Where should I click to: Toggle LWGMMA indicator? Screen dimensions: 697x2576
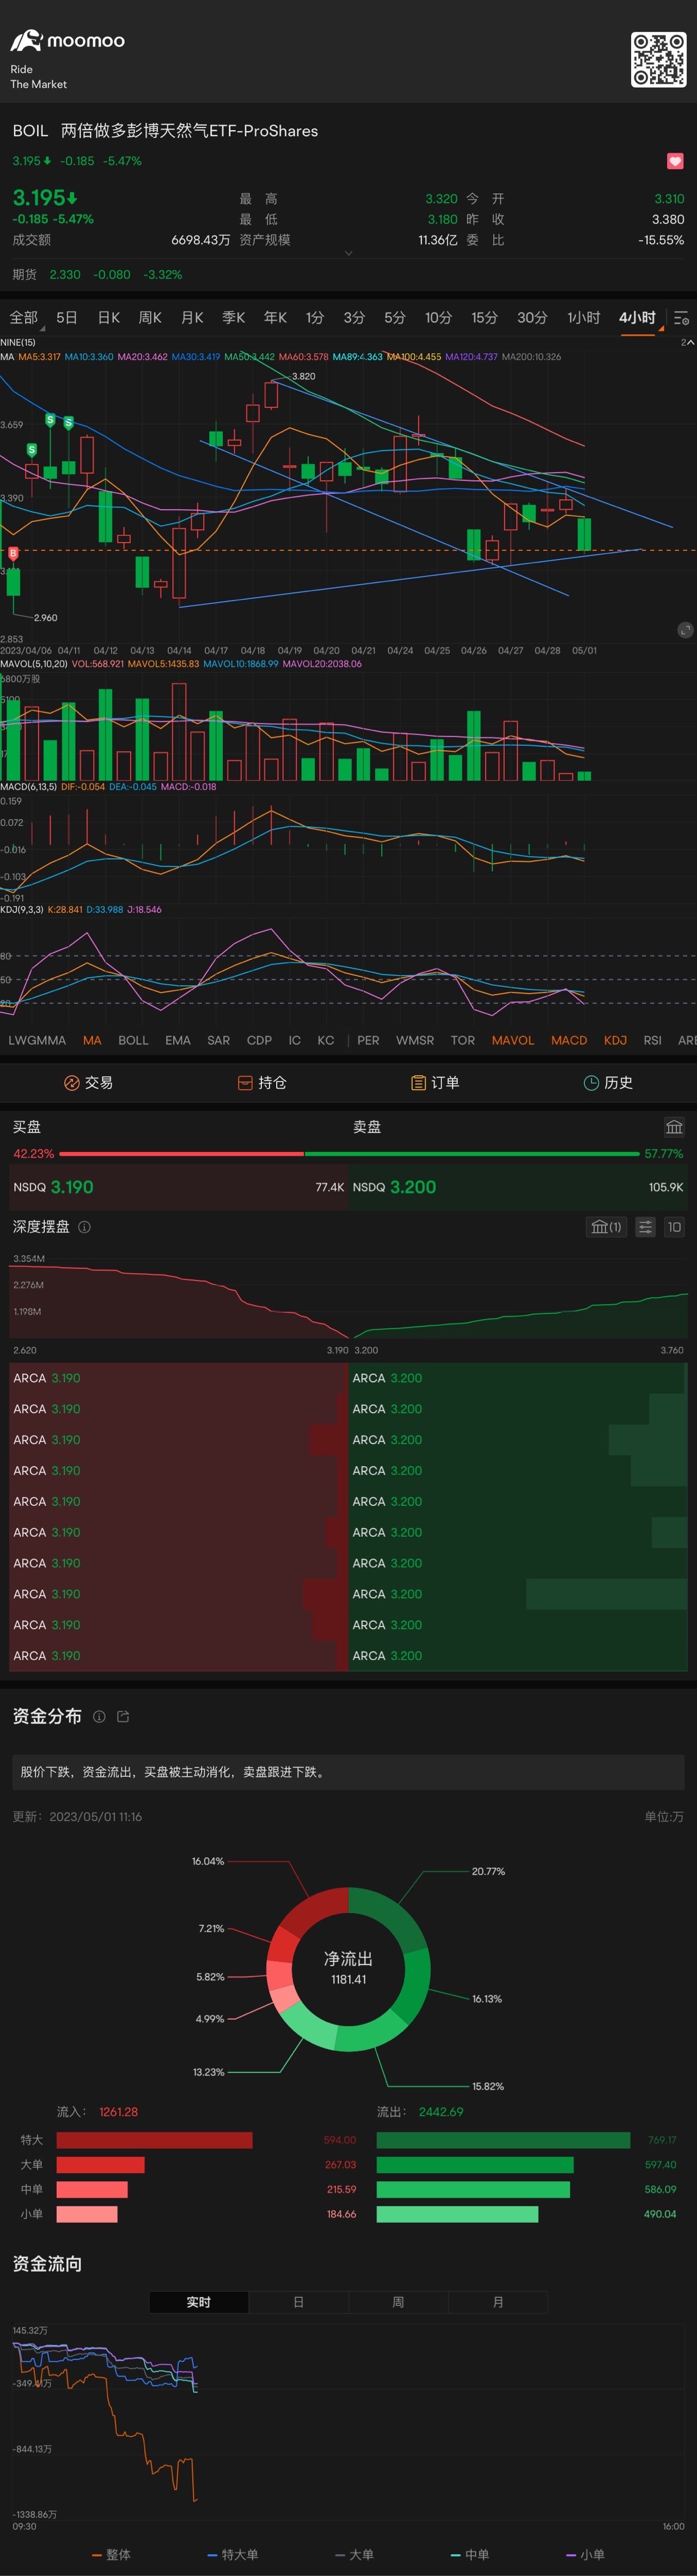[37, 1040]
